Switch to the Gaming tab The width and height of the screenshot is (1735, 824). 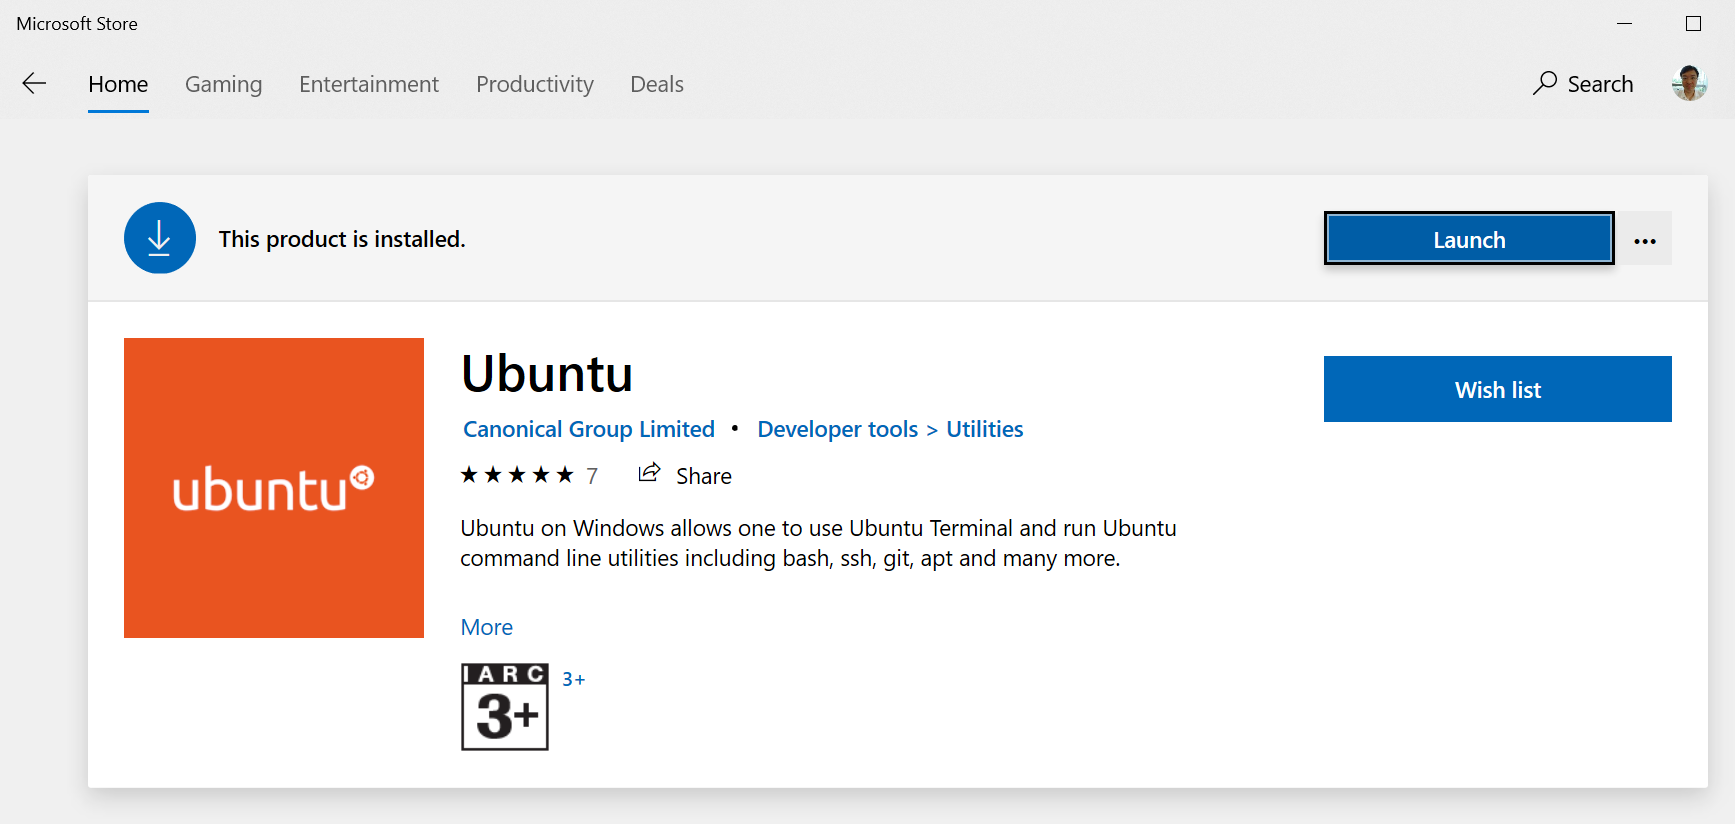[224, 84]
